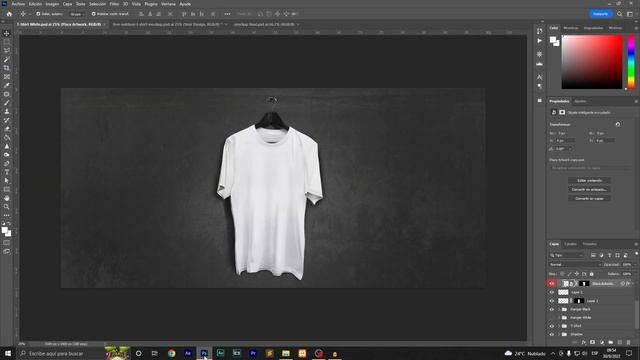Screen dimensions: 640x360
Task: Open the History panel icon in side dock
Action: (x=540, y=31)
